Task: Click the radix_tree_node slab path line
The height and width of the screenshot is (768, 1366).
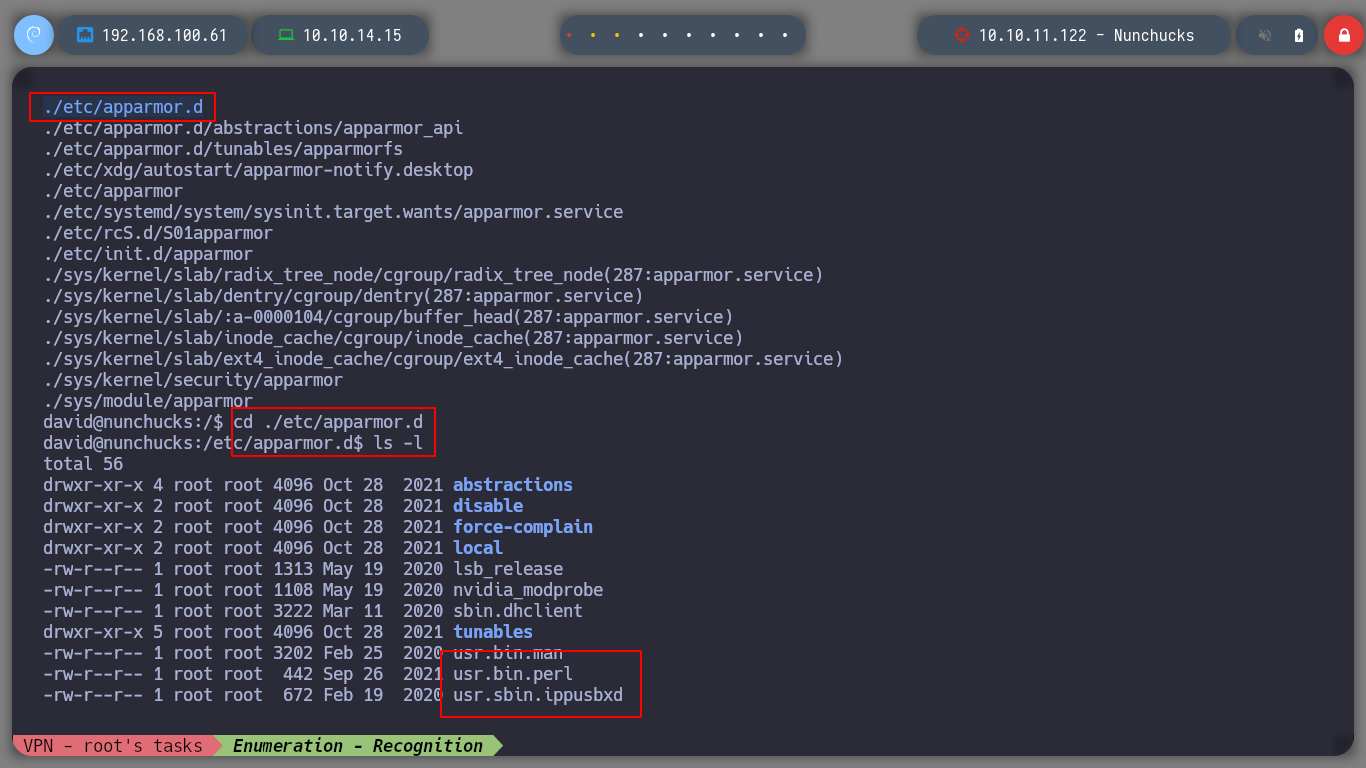Action: [433, 275]
